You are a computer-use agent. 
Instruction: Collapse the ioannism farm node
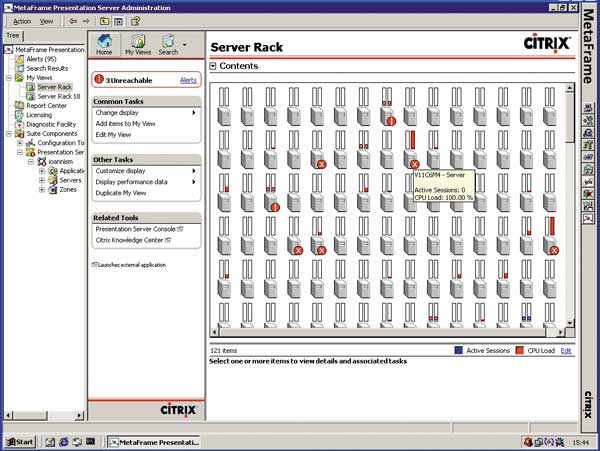coord(31,161)
